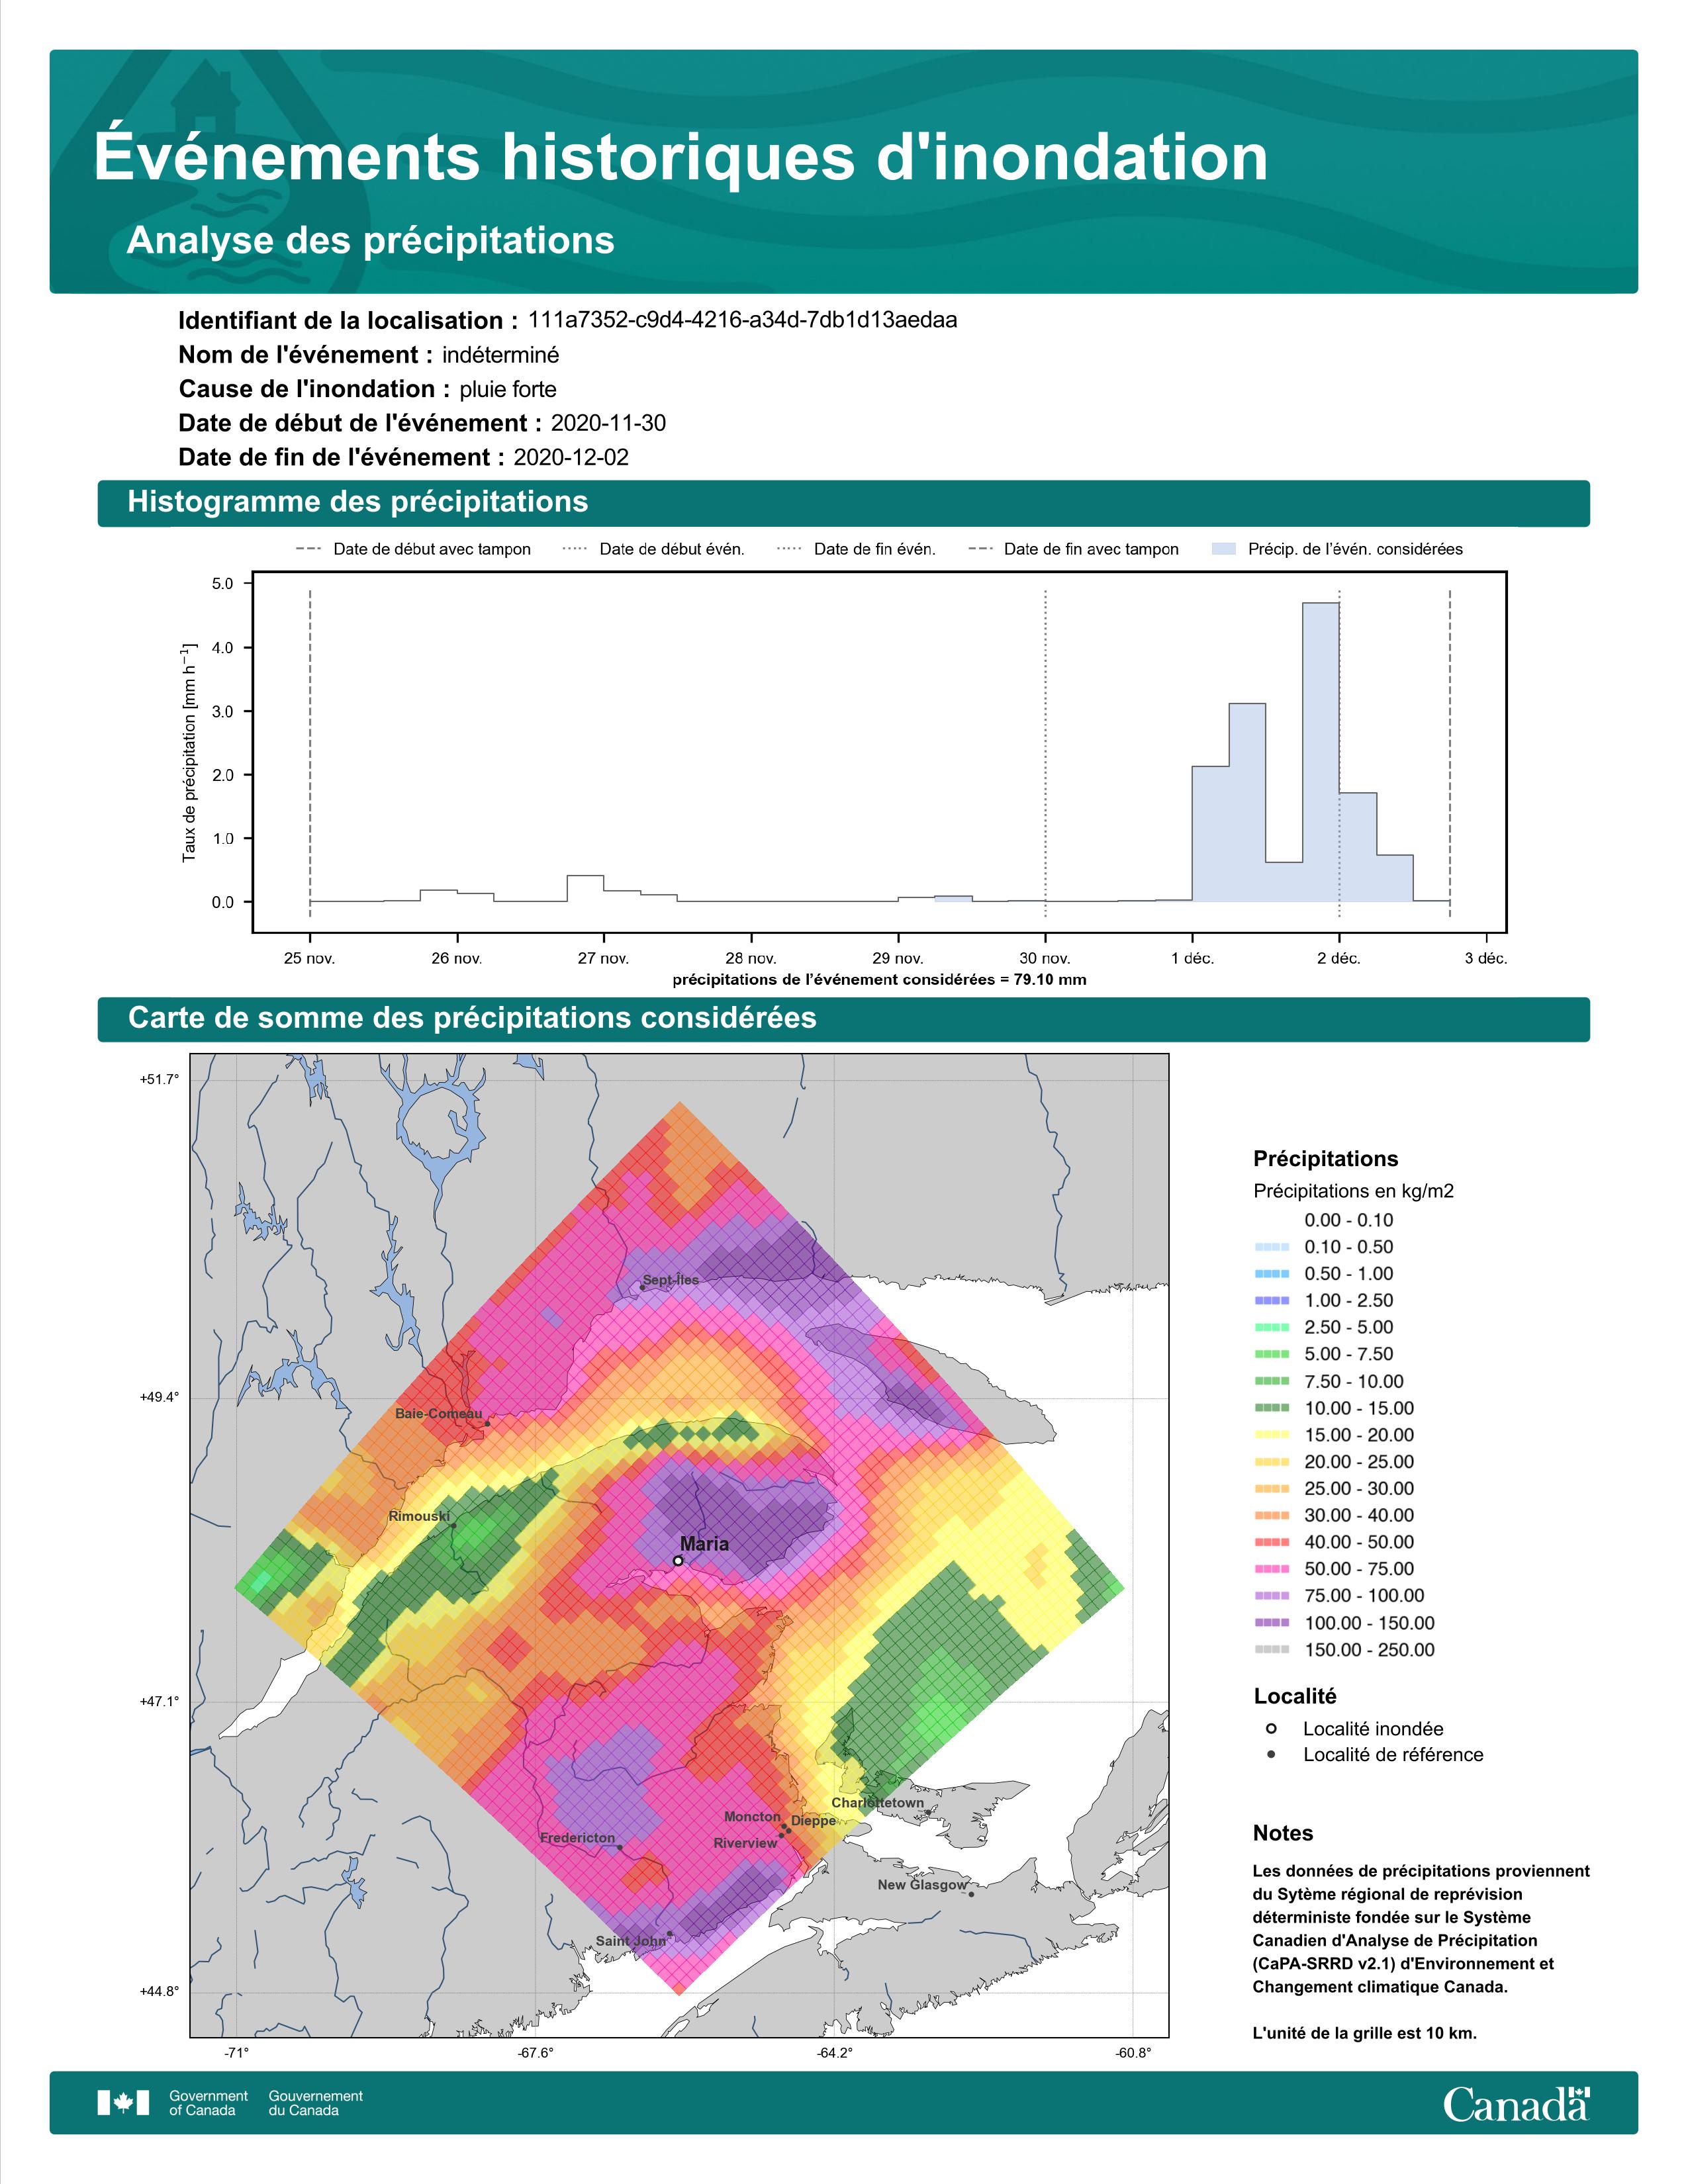Image resolution: width=1688 pixels, height=2184 pixels.
Task: Click the start date 2020-11-30
Action: tap(608, 423)
